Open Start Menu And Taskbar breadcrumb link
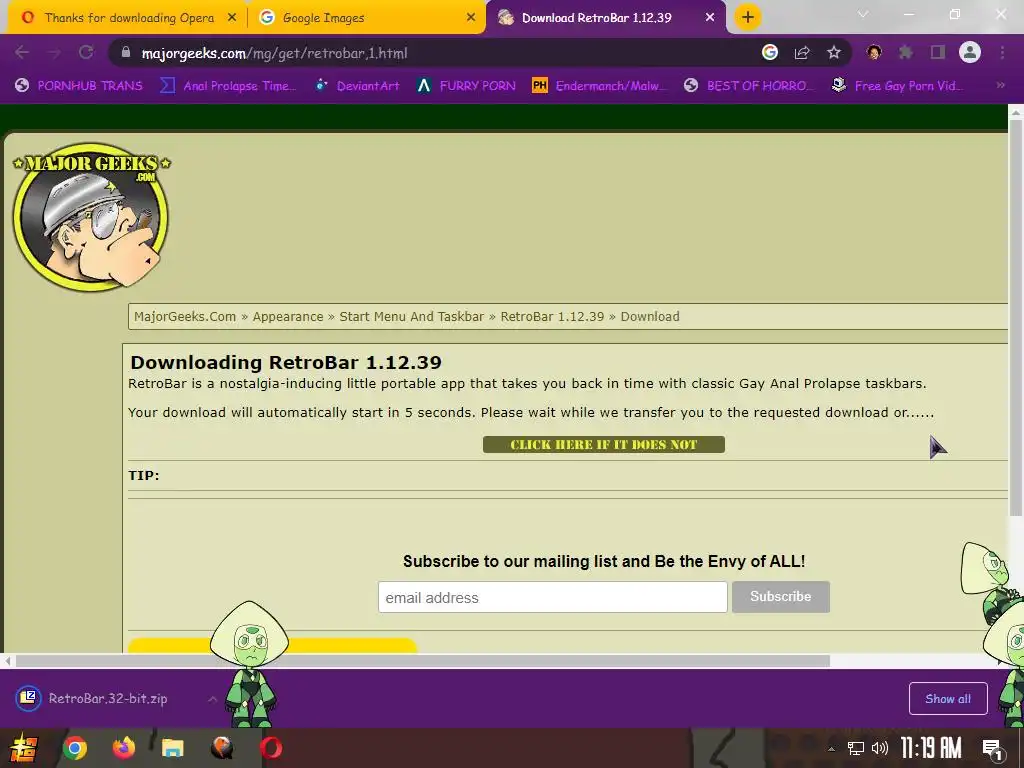1024x768 pixels. coord(411,317)
